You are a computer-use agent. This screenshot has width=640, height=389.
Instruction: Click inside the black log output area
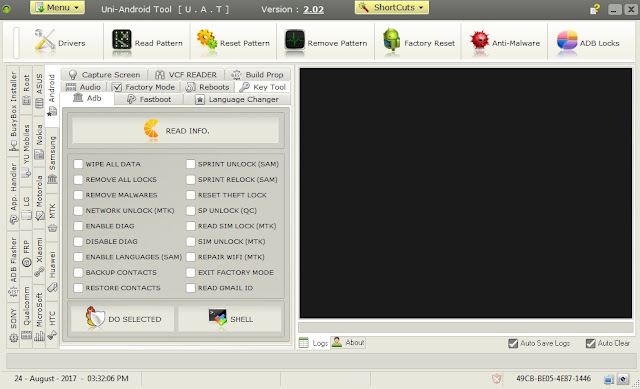(466, 193)
